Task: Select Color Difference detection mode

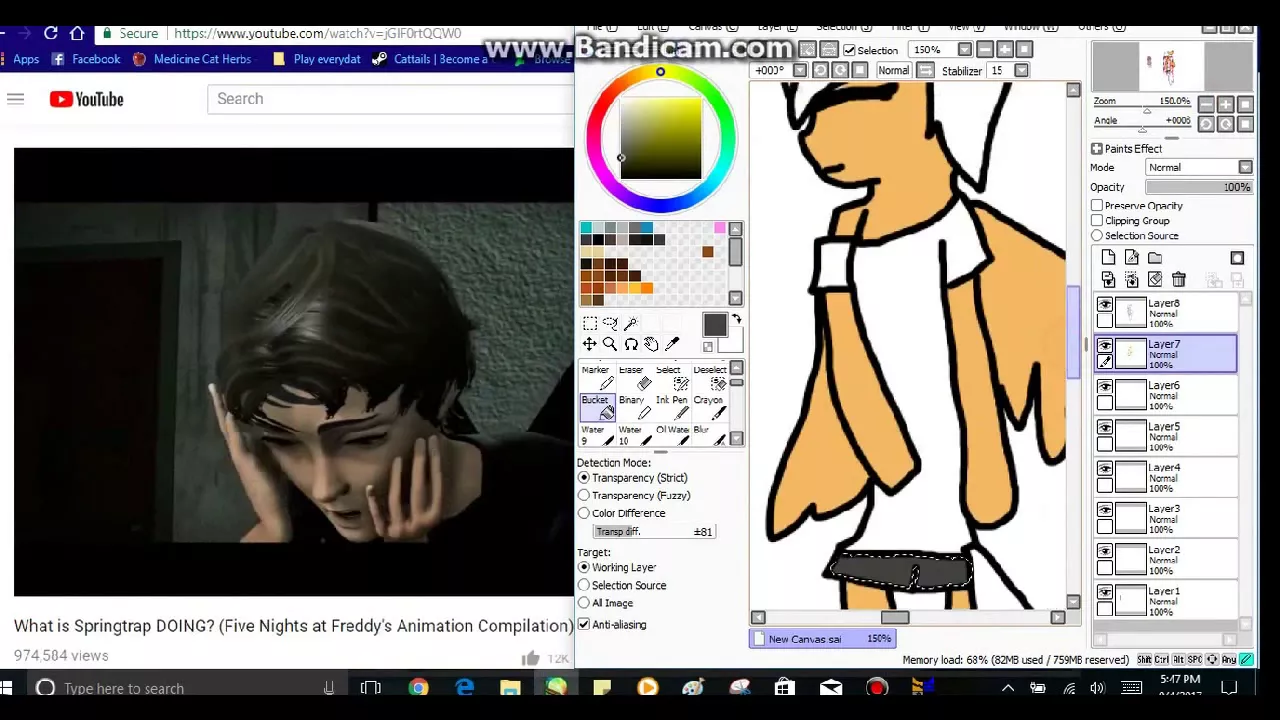Action: tap(584, 514)
